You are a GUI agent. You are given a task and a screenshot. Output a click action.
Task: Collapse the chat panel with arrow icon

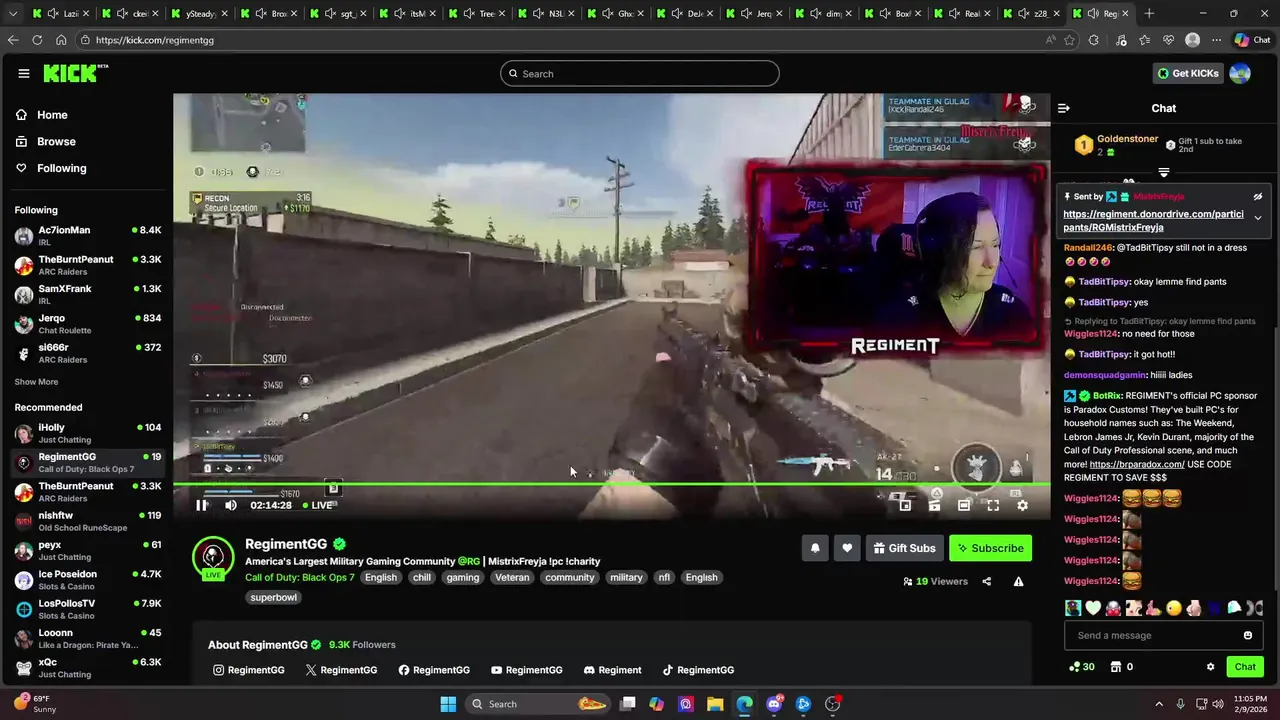point(1064,108)
